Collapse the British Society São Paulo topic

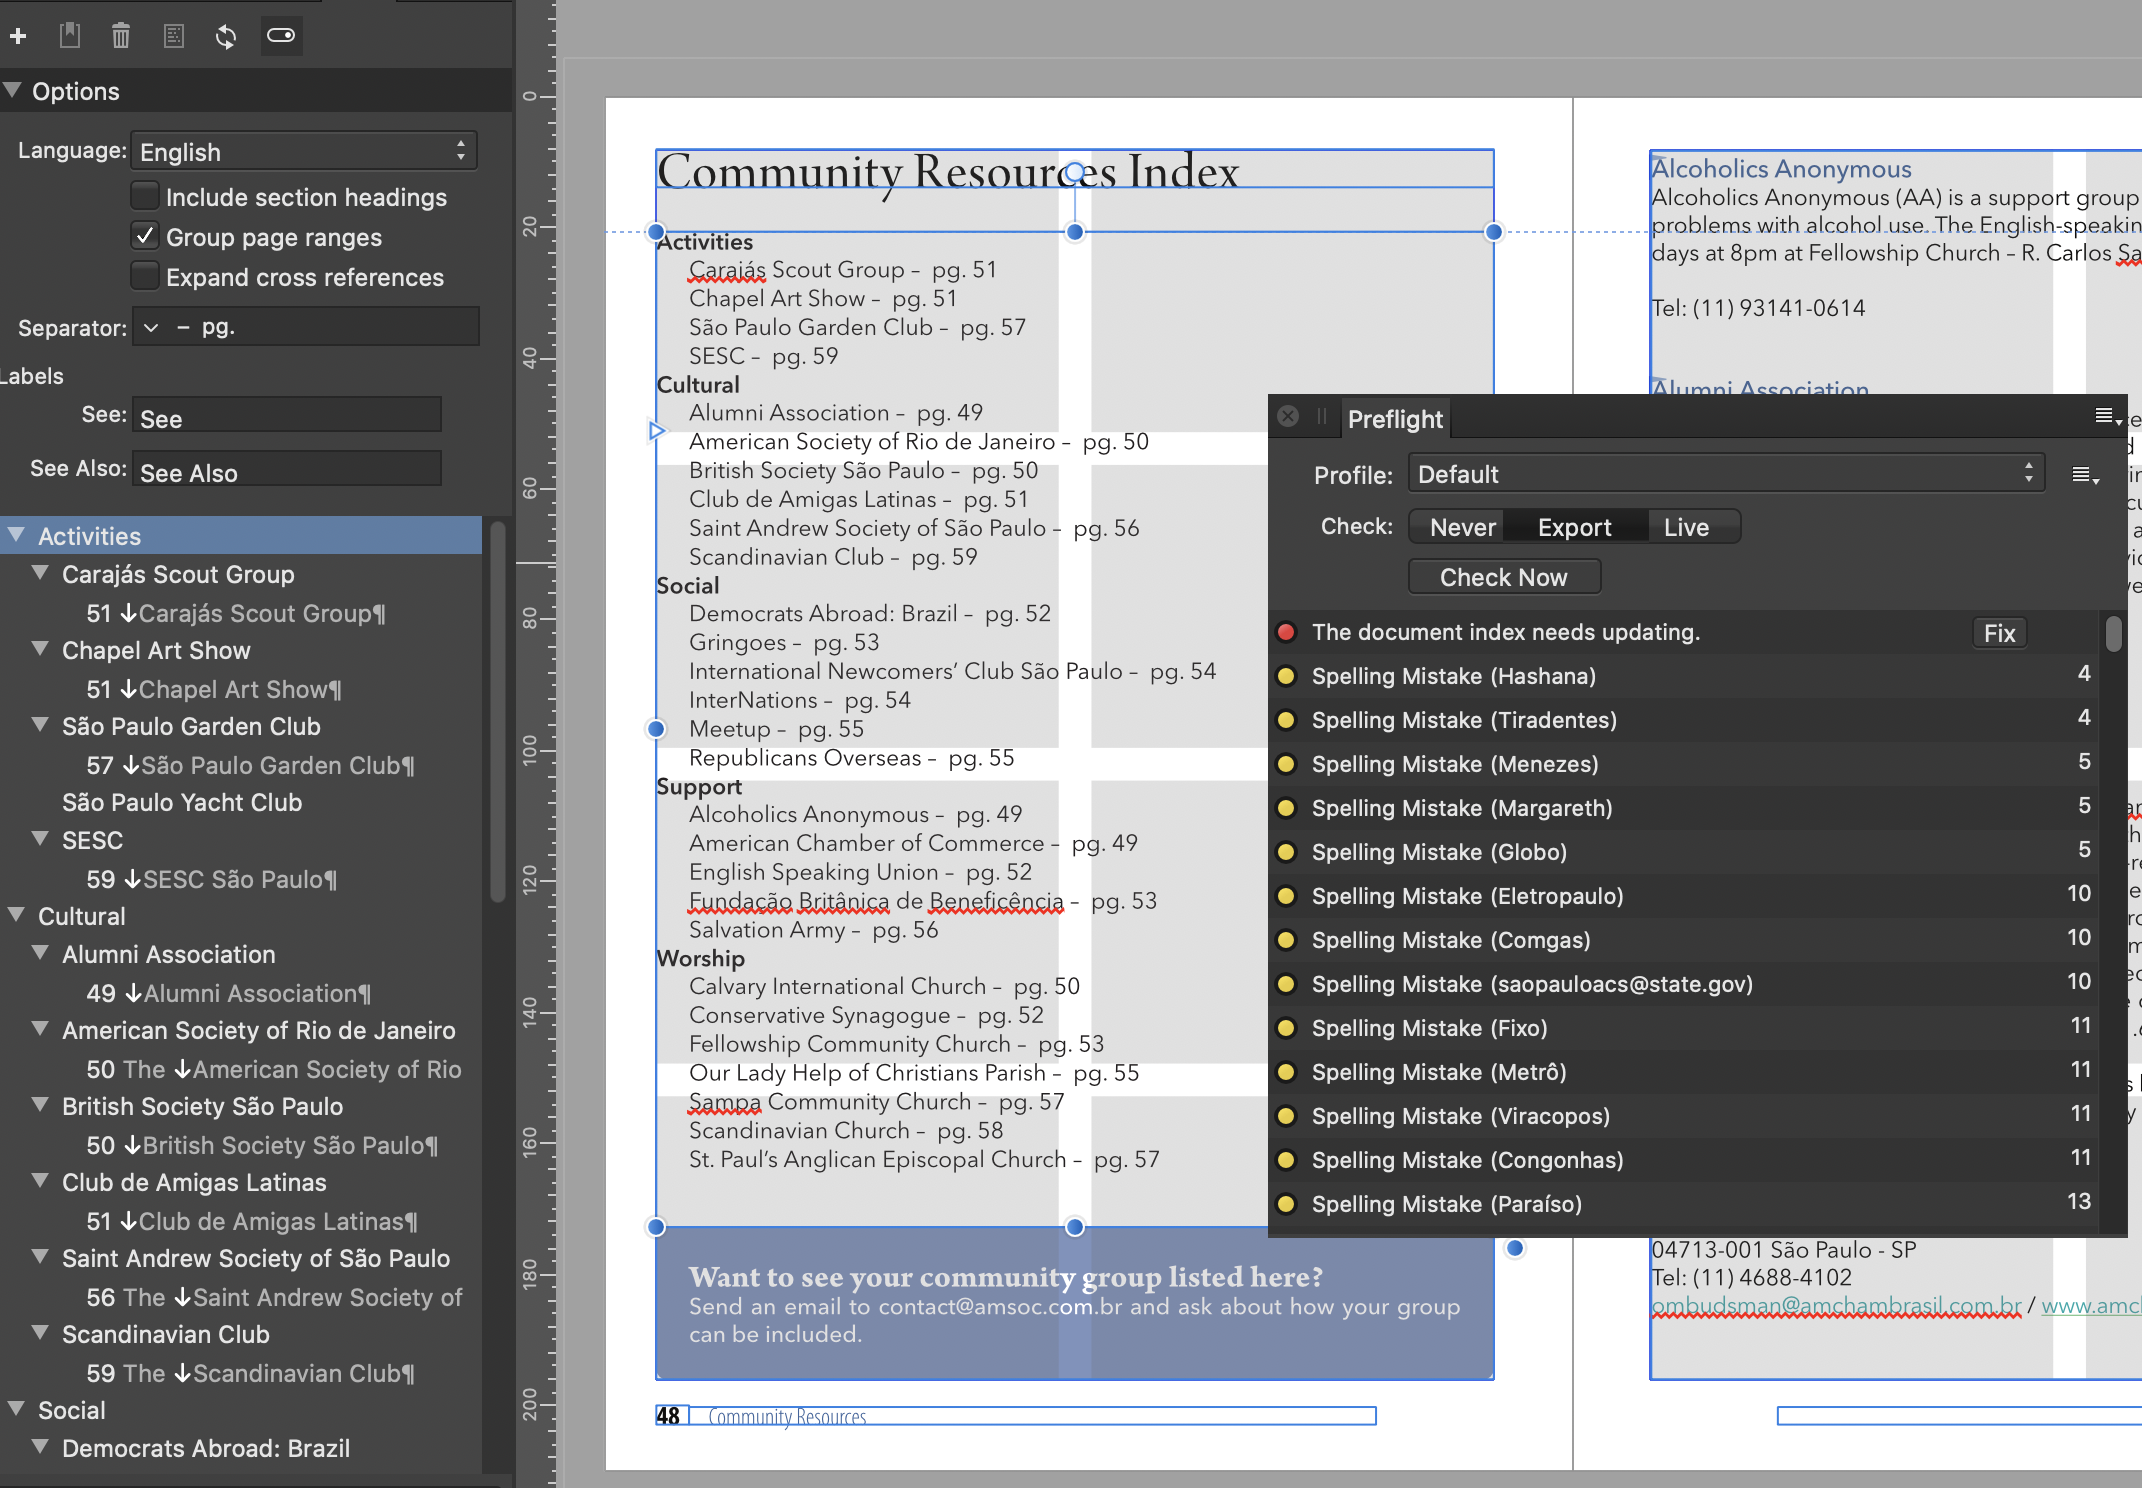click(x=40, y=1105)
